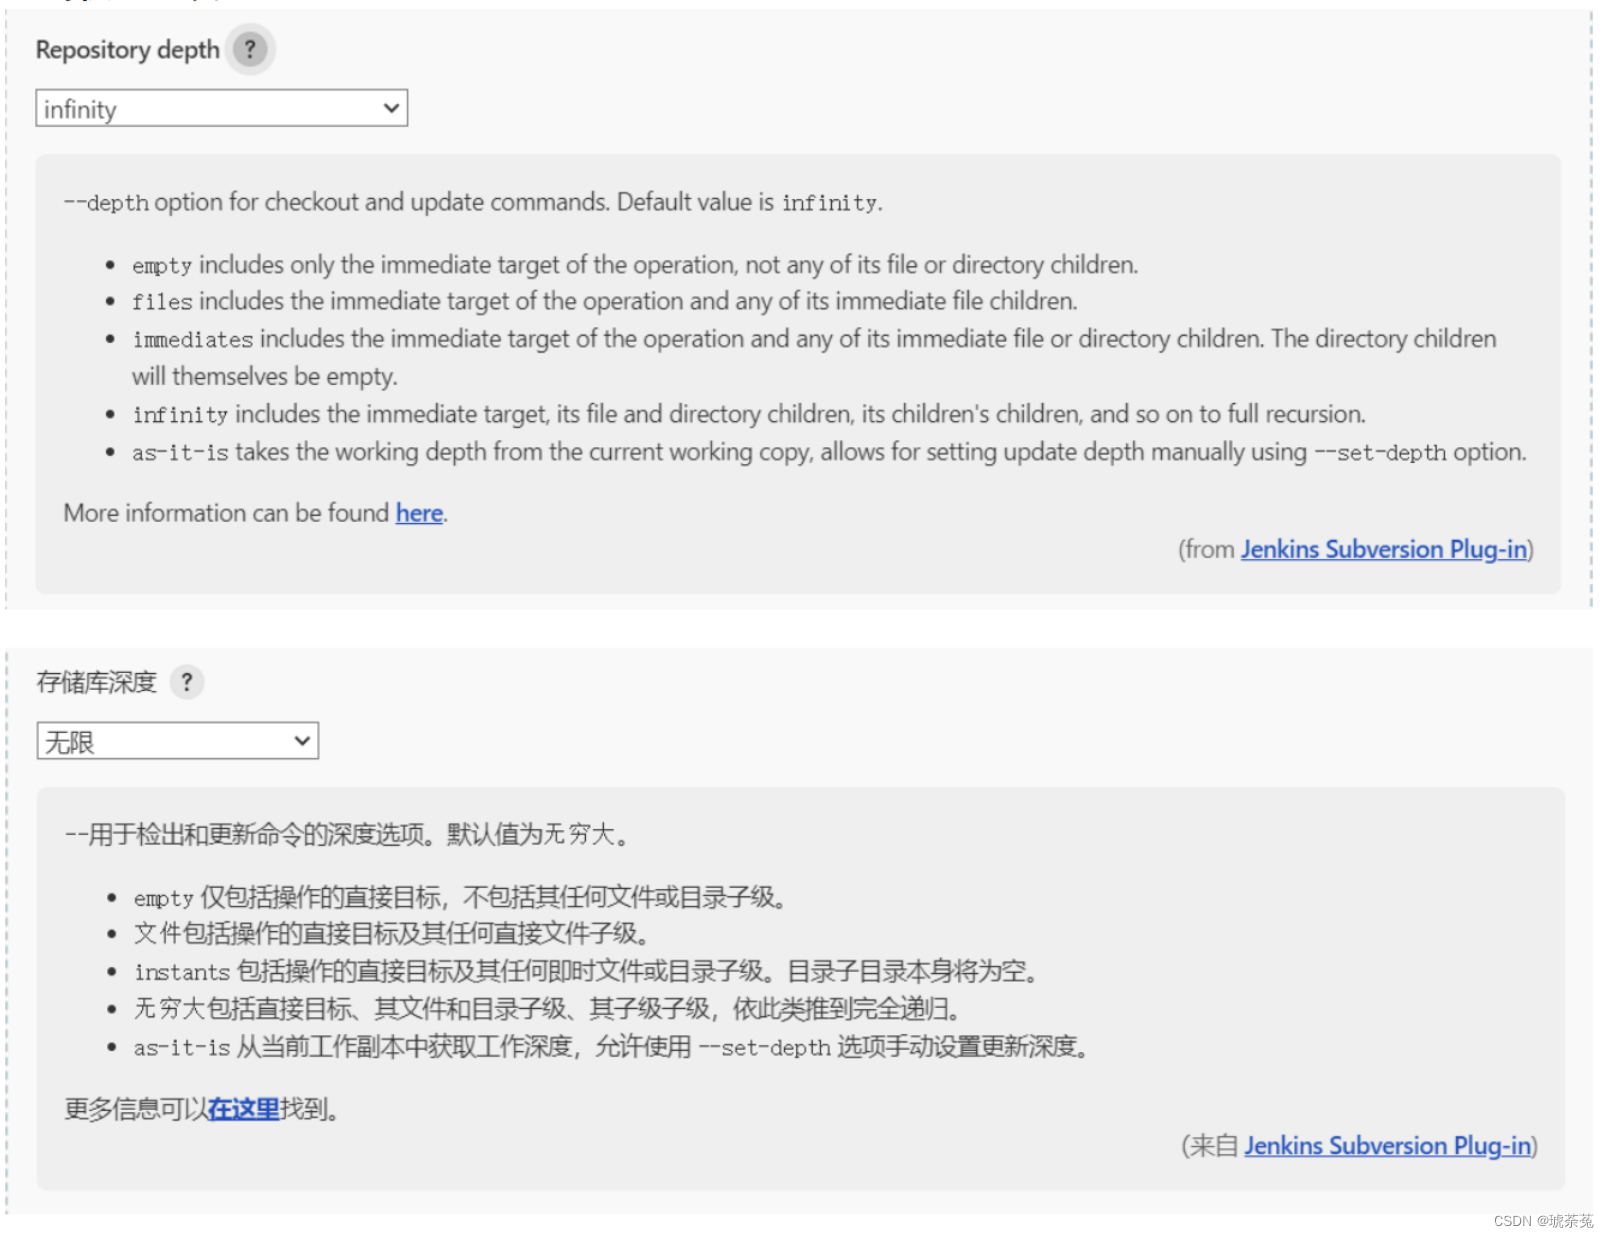
Task: Open the infinity depth dropdown
Action: click(222, 108)
